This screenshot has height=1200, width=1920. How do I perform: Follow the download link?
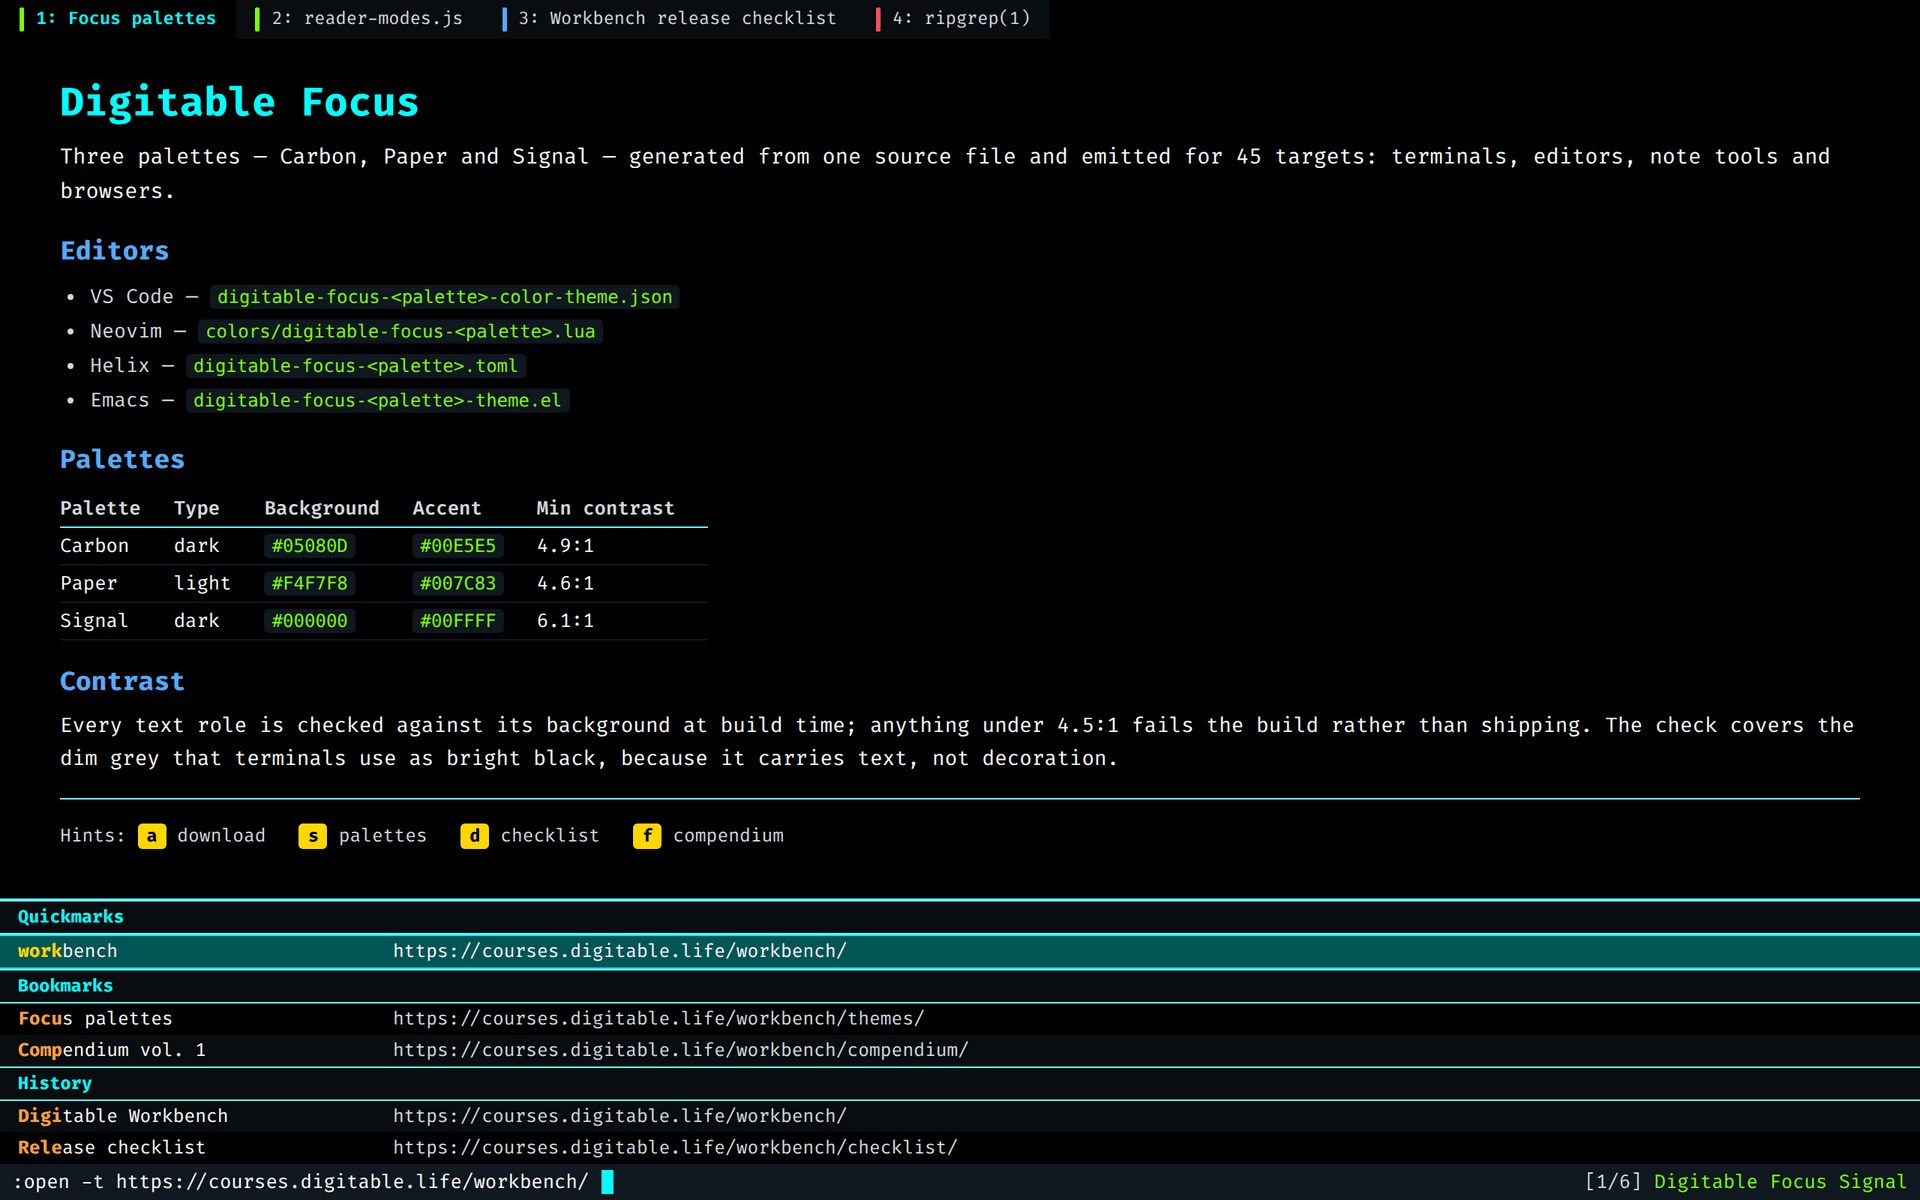(221, 836)
